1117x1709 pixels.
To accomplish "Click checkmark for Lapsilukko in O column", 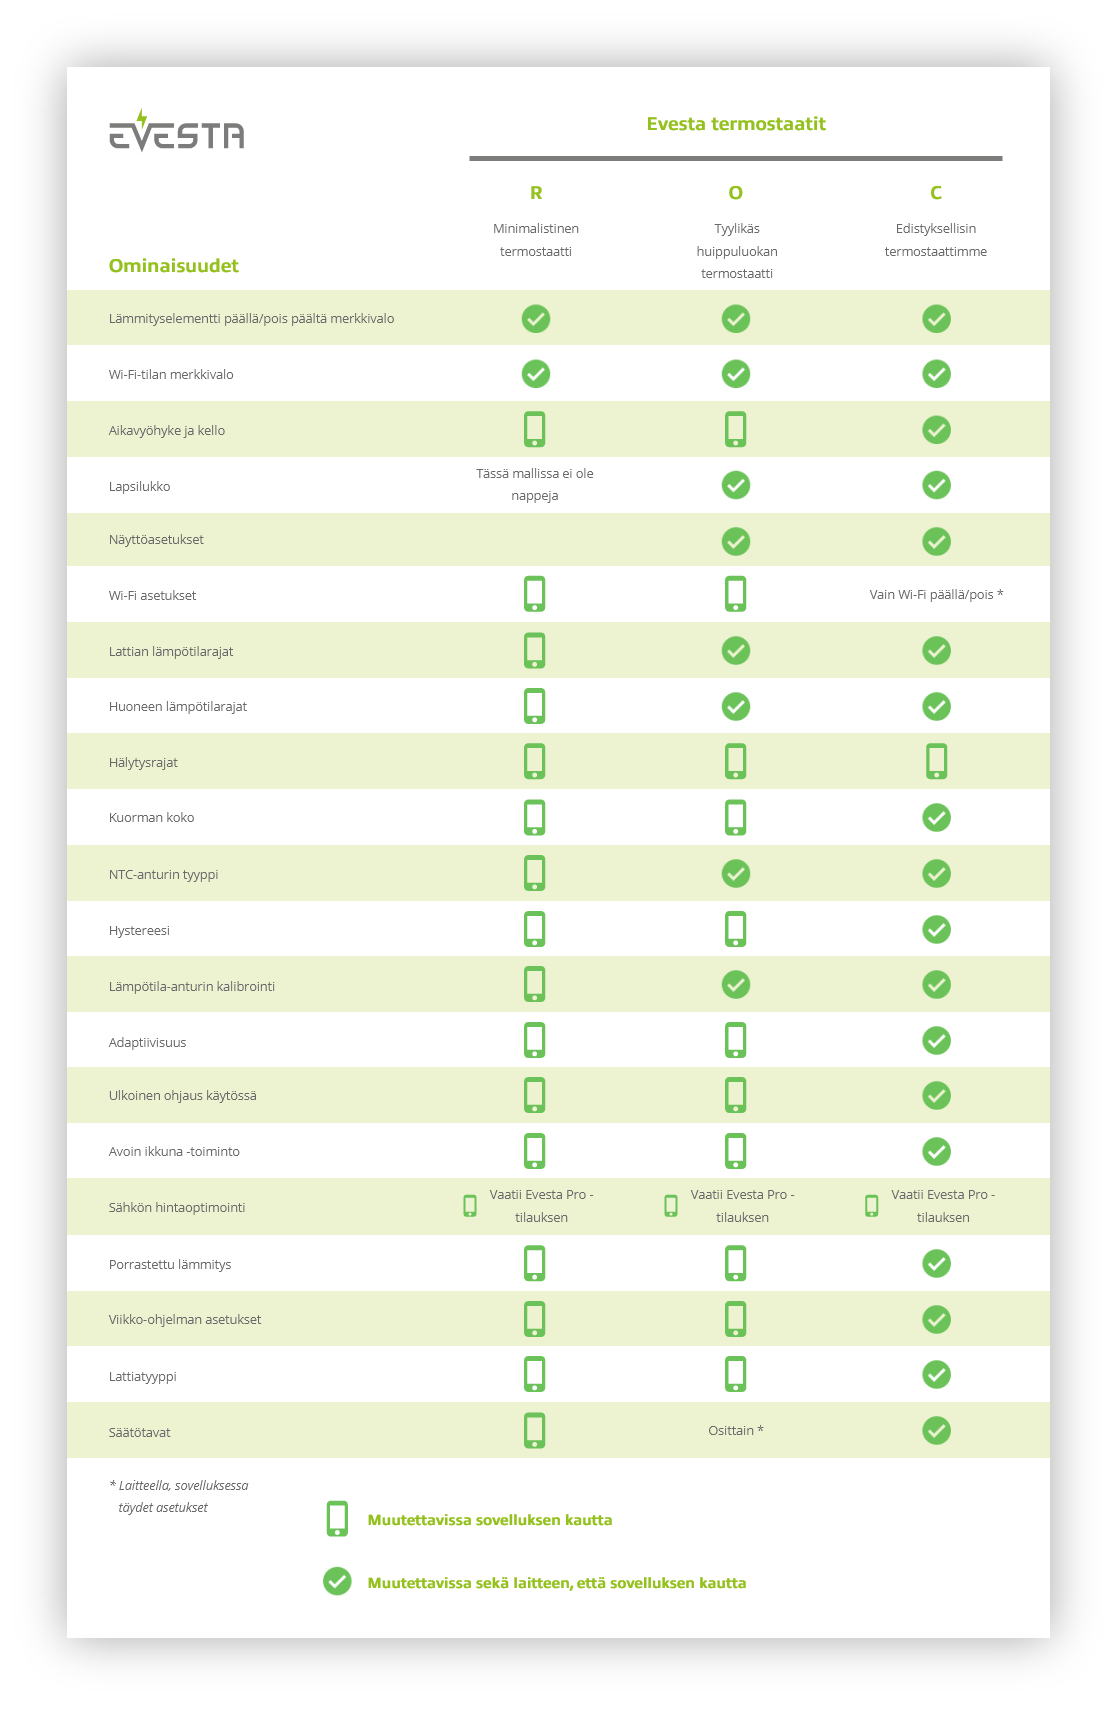I will pyautogui.click(x=736, y=485).
